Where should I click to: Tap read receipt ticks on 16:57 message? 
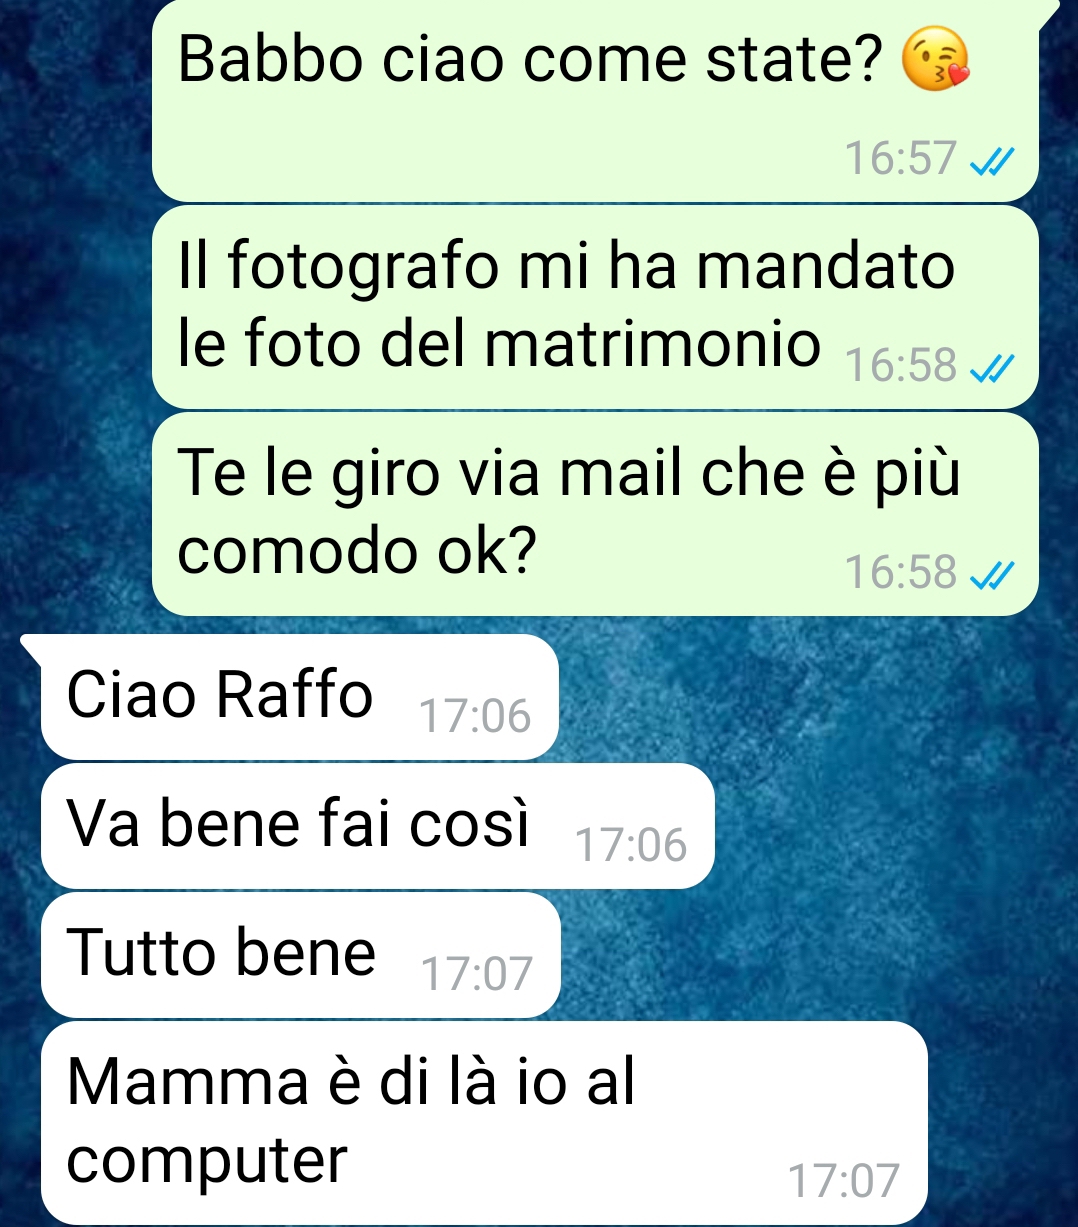994,160
